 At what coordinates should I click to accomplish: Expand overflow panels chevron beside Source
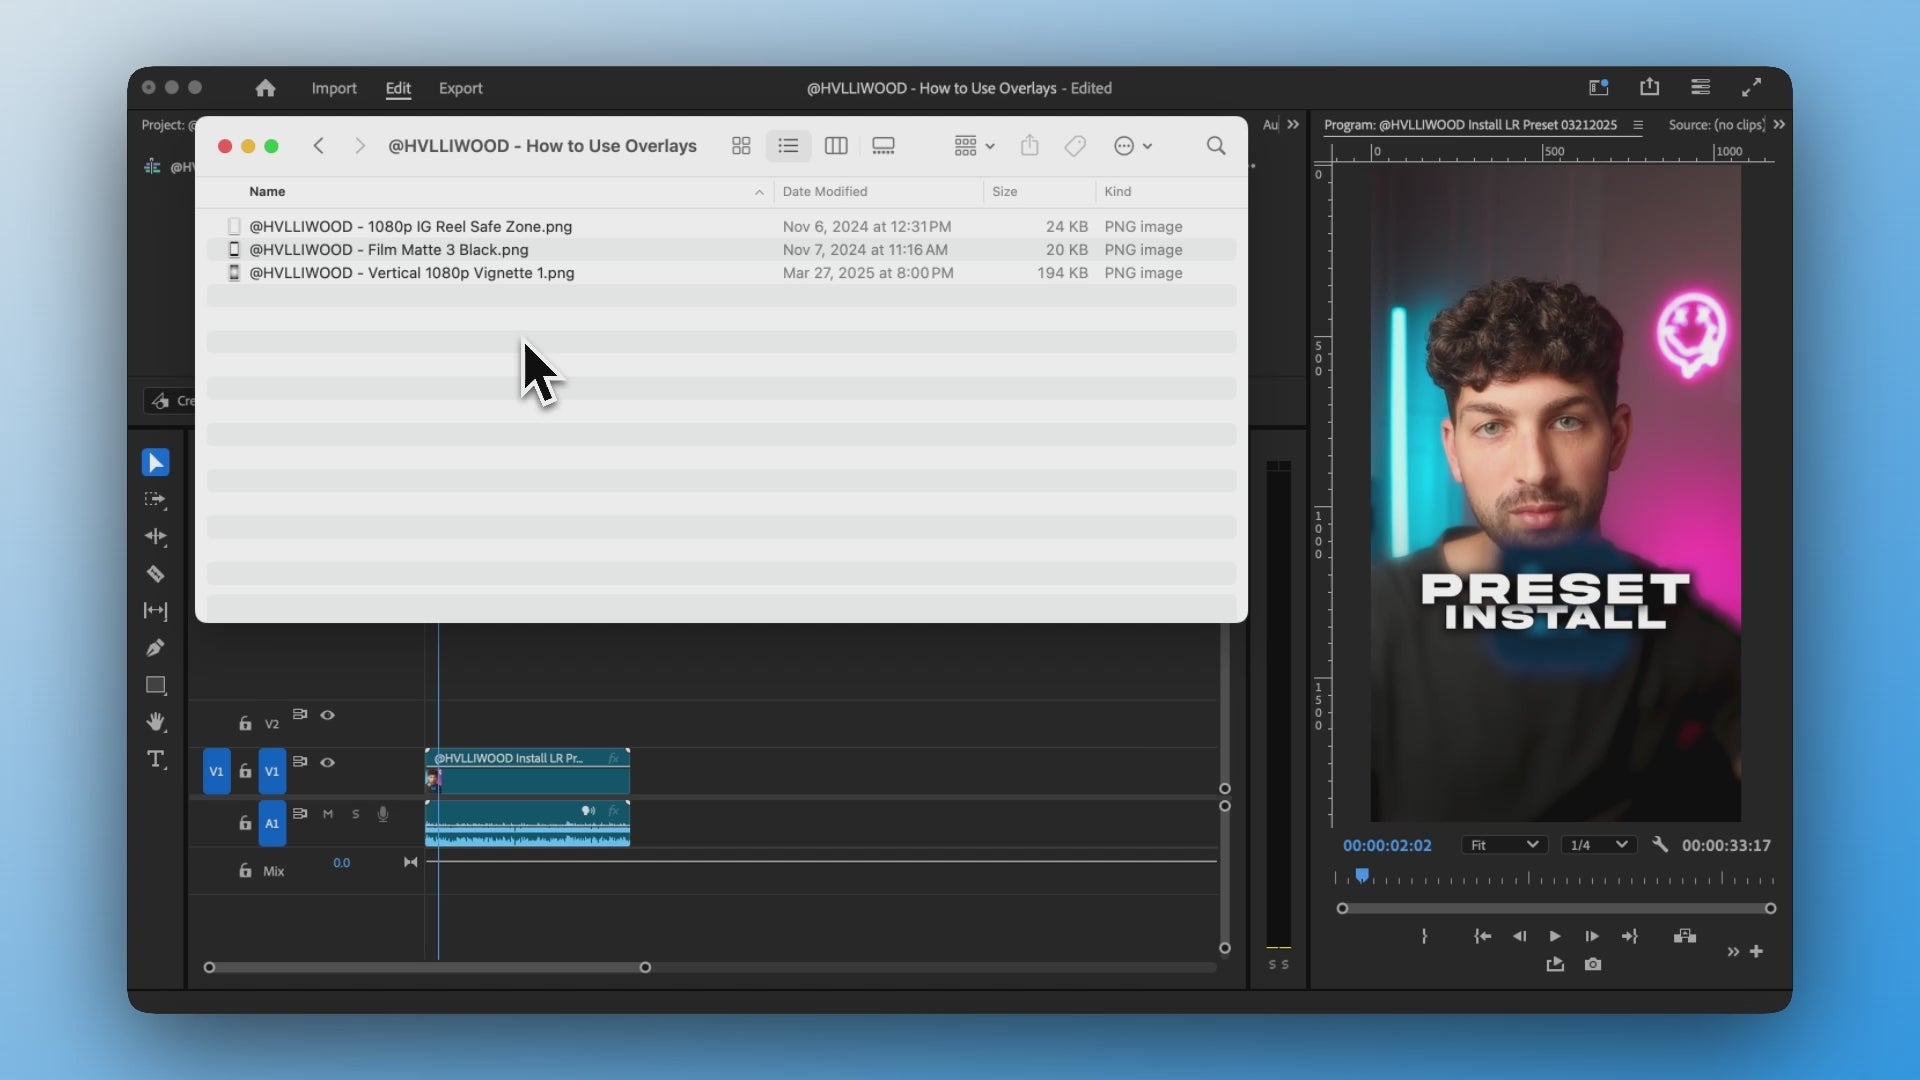coord(1779,125)
